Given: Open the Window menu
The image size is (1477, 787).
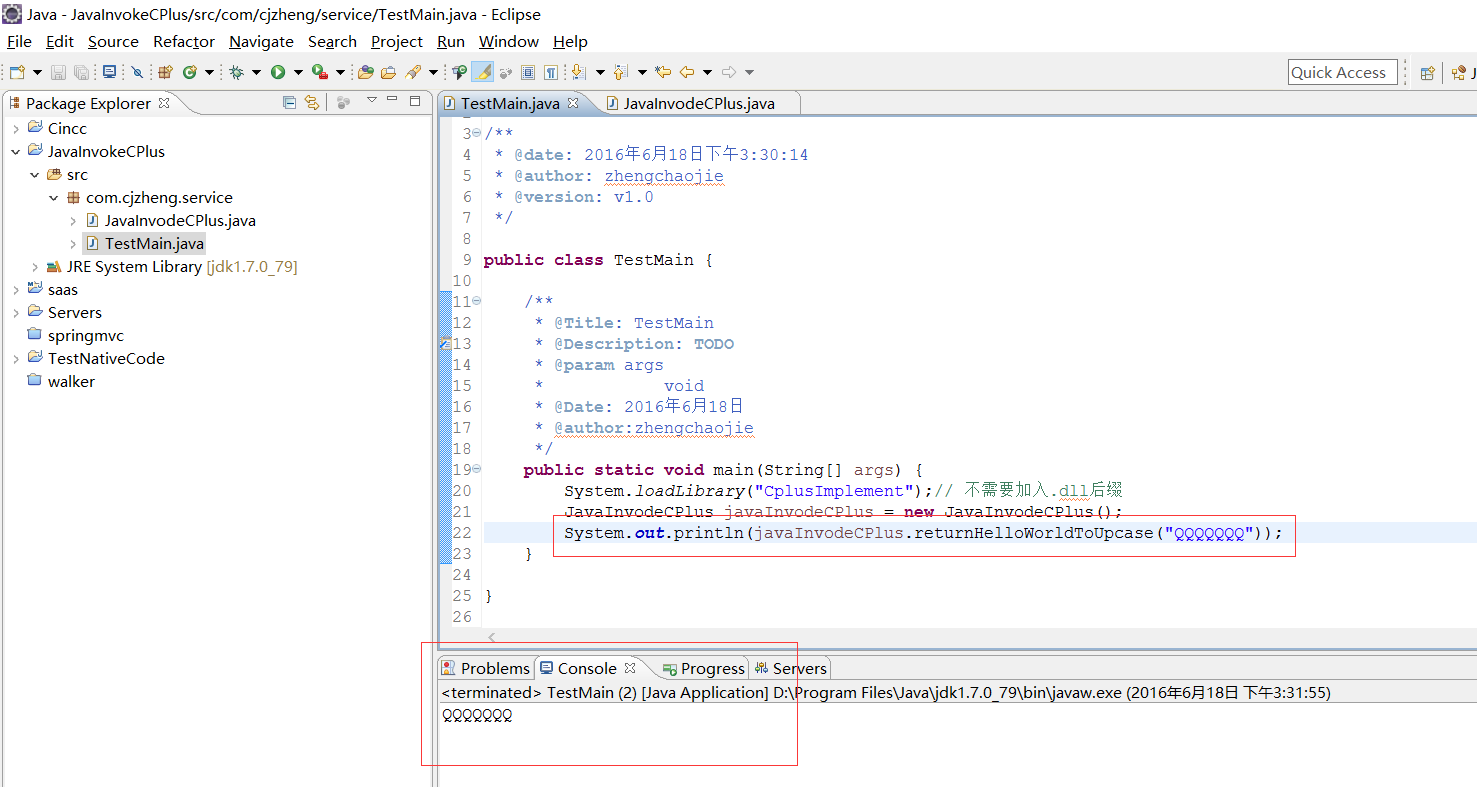Looking at the screenshot, I should pos(509,41).
